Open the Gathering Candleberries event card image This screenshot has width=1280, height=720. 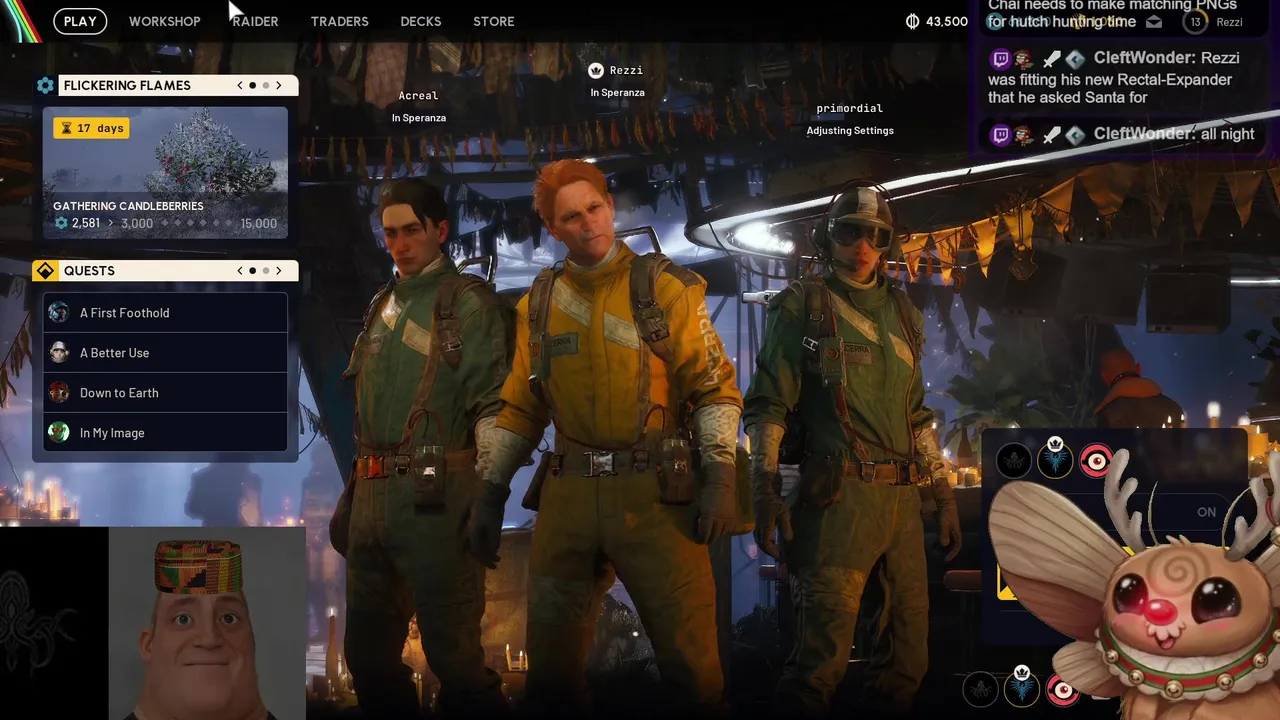pyautogui.click(x=165, y=173)
